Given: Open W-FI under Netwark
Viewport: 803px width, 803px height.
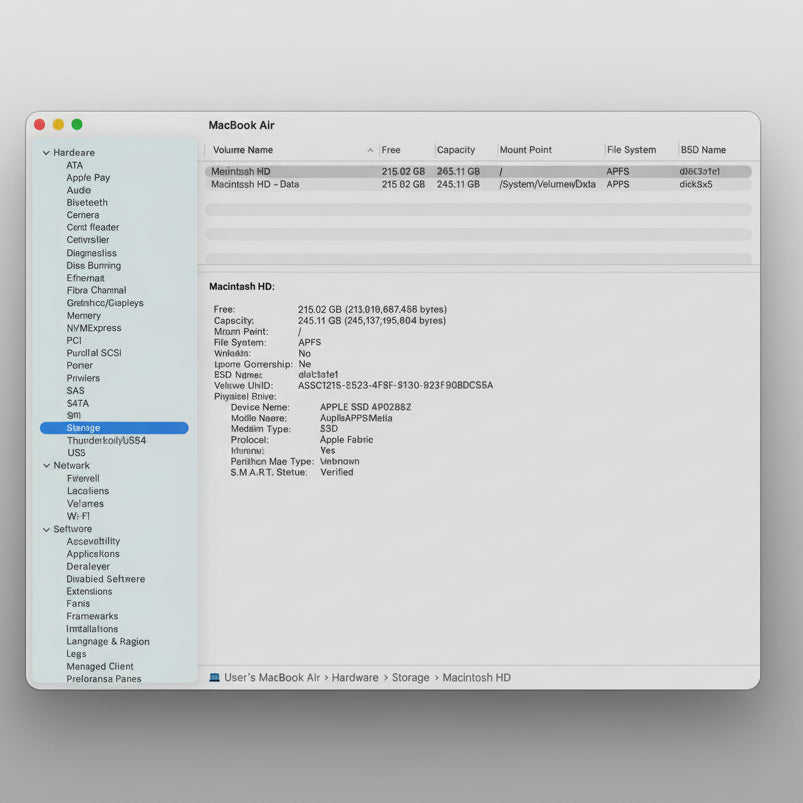Looking at the screenshot, I should pyautogui.click(x=78, y=516).
